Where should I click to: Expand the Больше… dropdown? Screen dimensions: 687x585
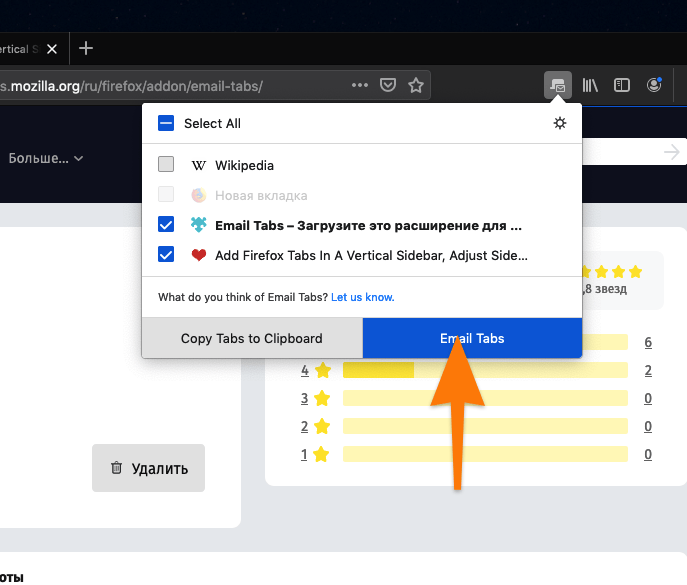(x=46, y=158)
